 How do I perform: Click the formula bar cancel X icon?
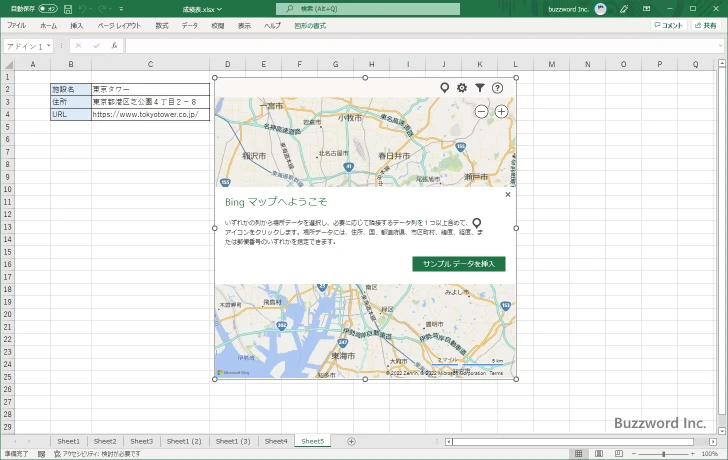[x=78, y=45]
